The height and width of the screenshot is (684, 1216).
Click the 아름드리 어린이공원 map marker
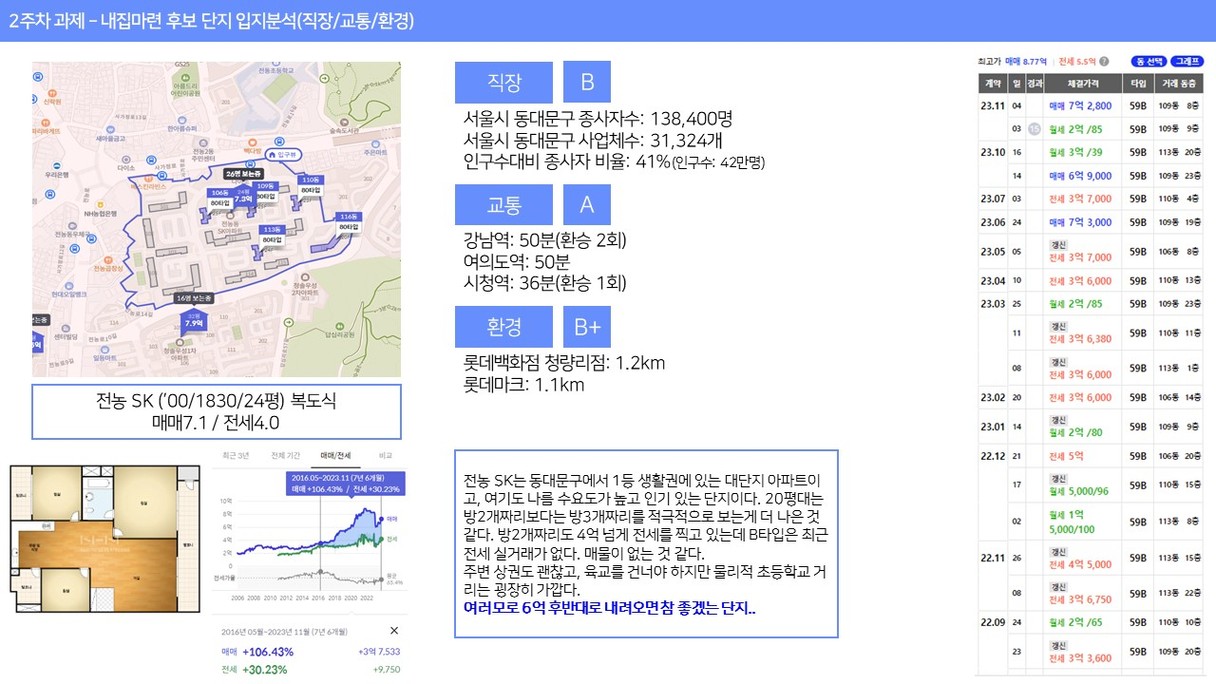(x=185, y=87)
